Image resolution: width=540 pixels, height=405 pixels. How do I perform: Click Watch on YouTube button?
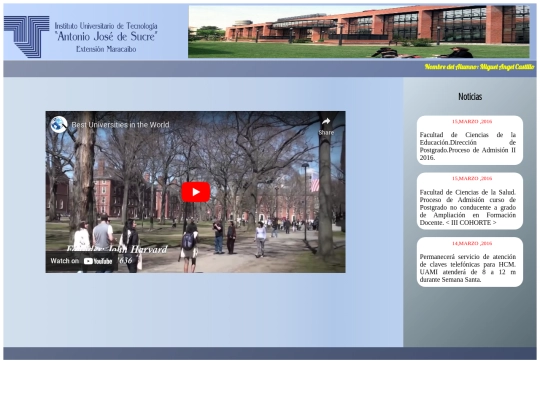click(82, 261)
